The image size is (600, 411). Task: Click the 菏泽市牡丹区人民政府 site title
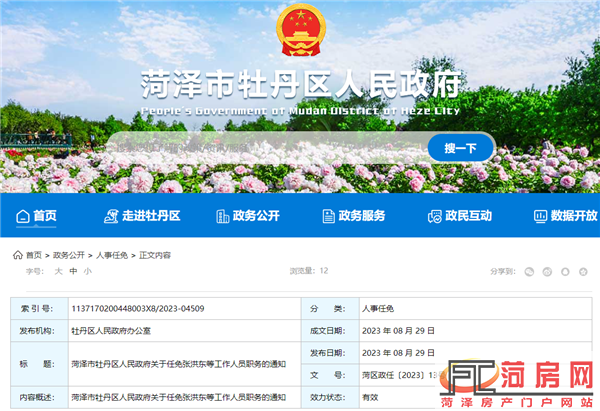tap(301, 84)
